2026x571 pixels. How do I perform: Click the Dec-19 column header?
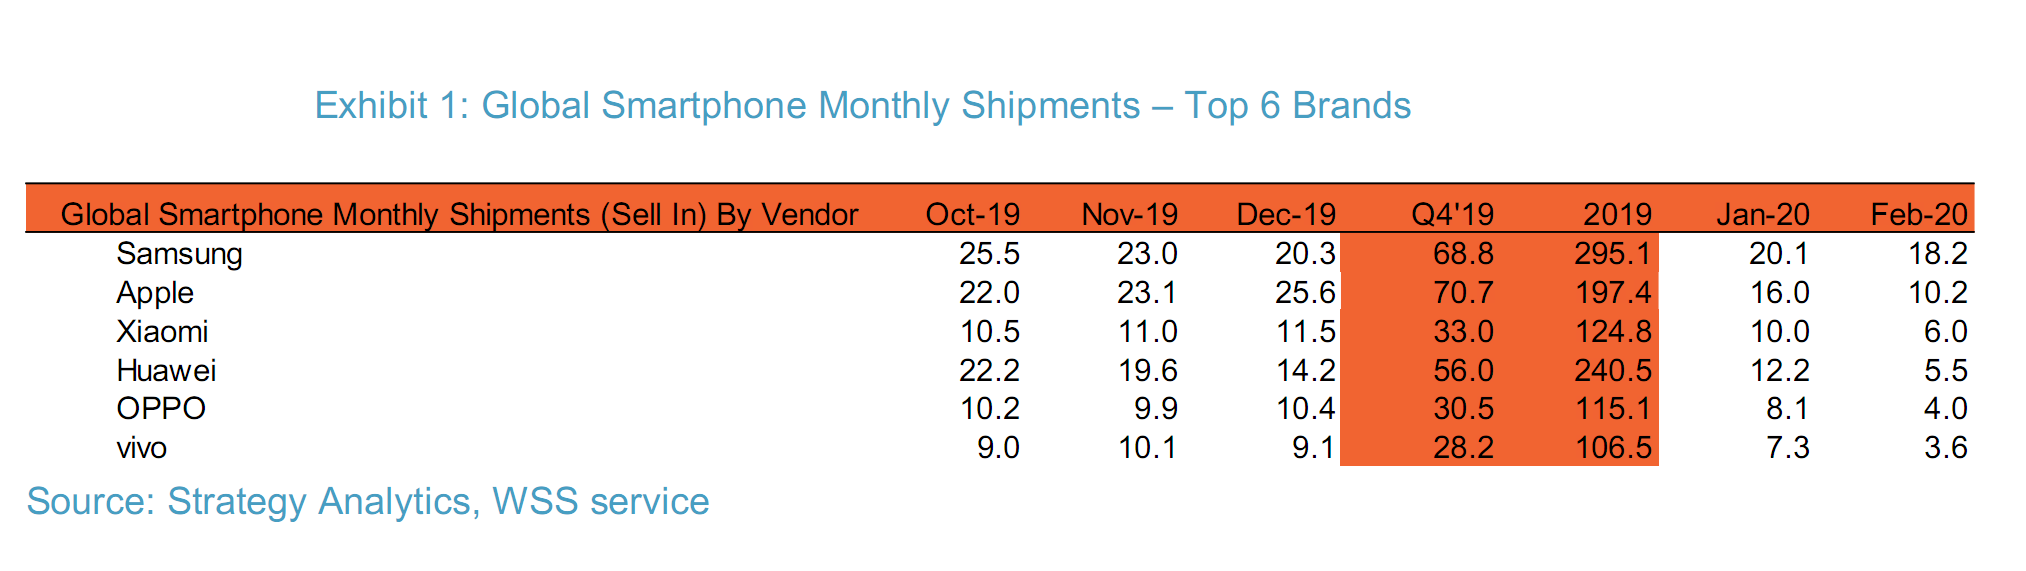[x=1285, y=214]
